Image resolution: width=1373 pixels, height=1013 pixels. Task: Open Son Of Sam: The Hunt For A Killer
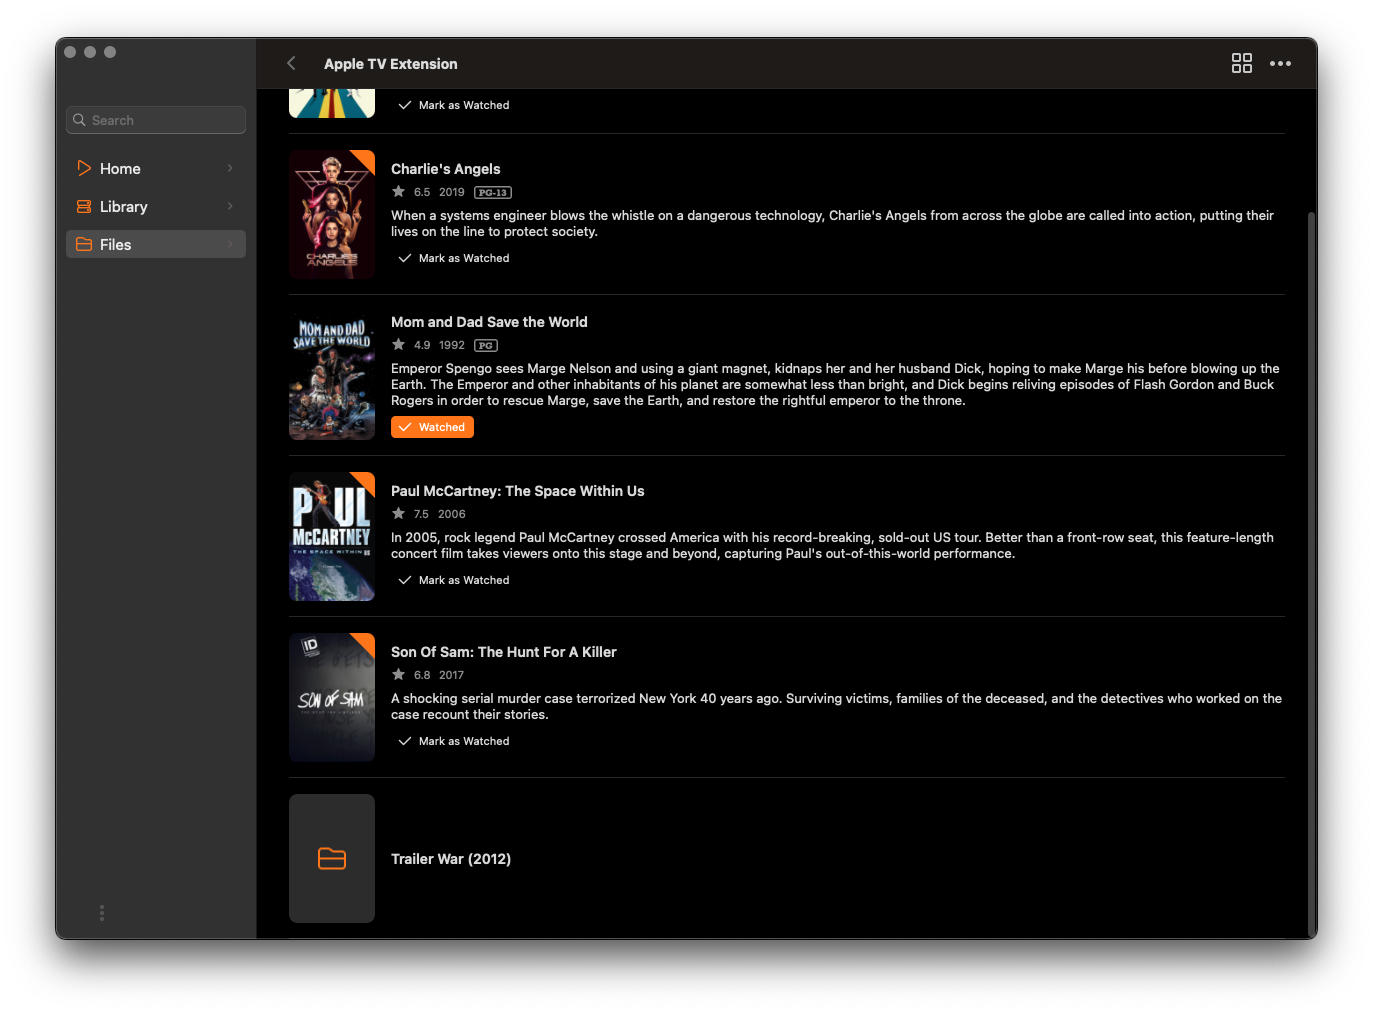tap(504, 652)
